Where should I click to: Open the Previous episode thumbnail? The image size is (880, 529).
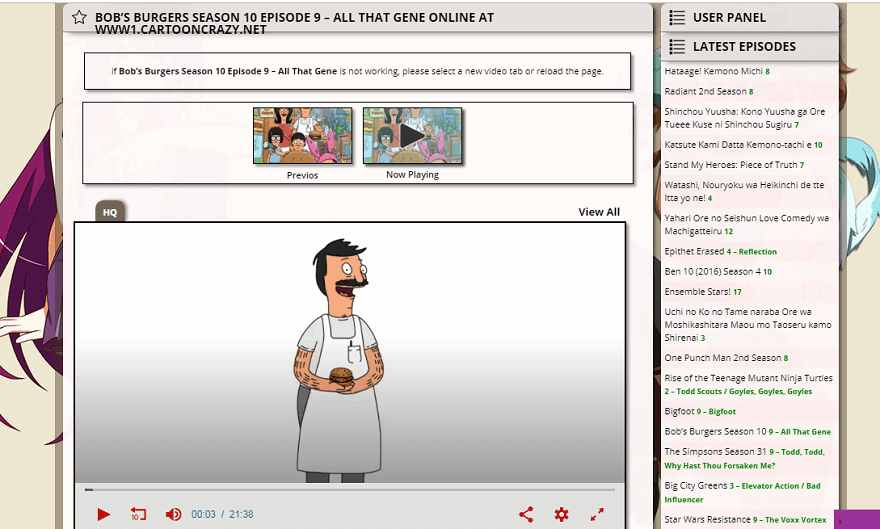[302, 136]
